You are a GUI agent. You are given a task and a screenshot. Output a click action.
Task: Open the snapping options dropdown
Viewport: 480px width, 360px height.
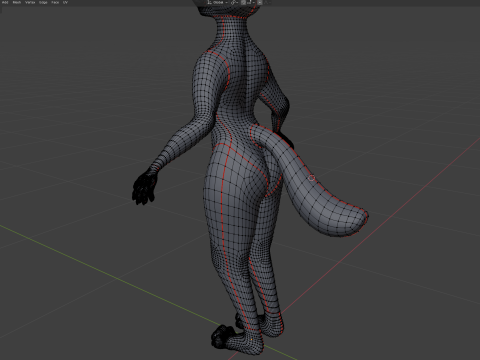click(x=251, y=2)
